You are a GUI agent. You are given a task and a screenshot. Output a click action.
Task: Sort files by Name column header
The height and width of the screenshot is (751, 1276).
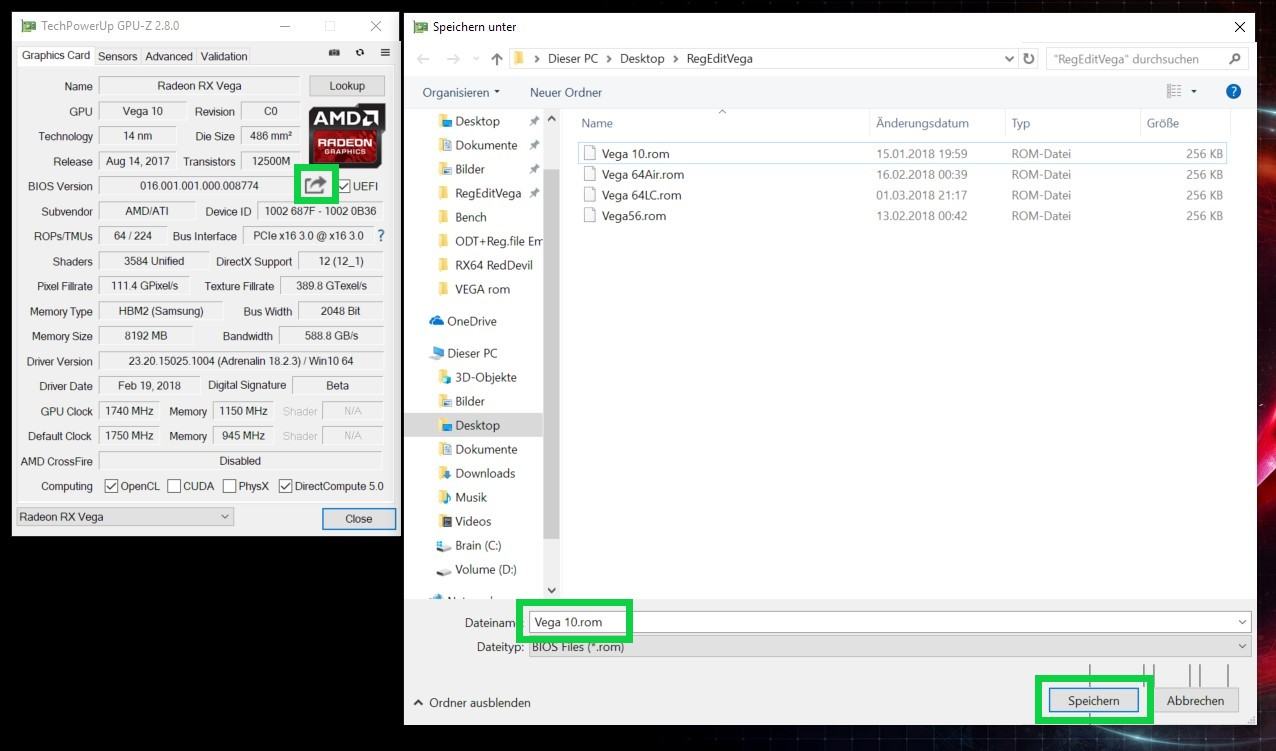coord(722,123)
